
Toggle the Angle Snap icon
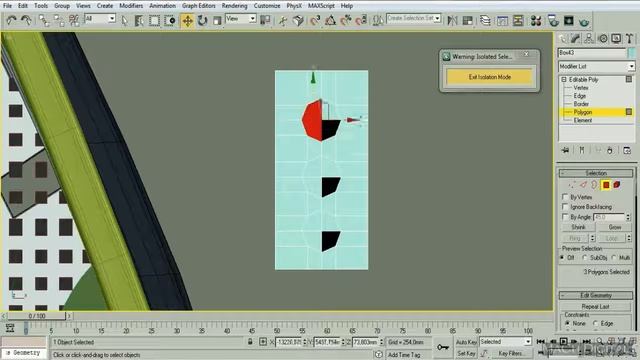coord(330,20)
